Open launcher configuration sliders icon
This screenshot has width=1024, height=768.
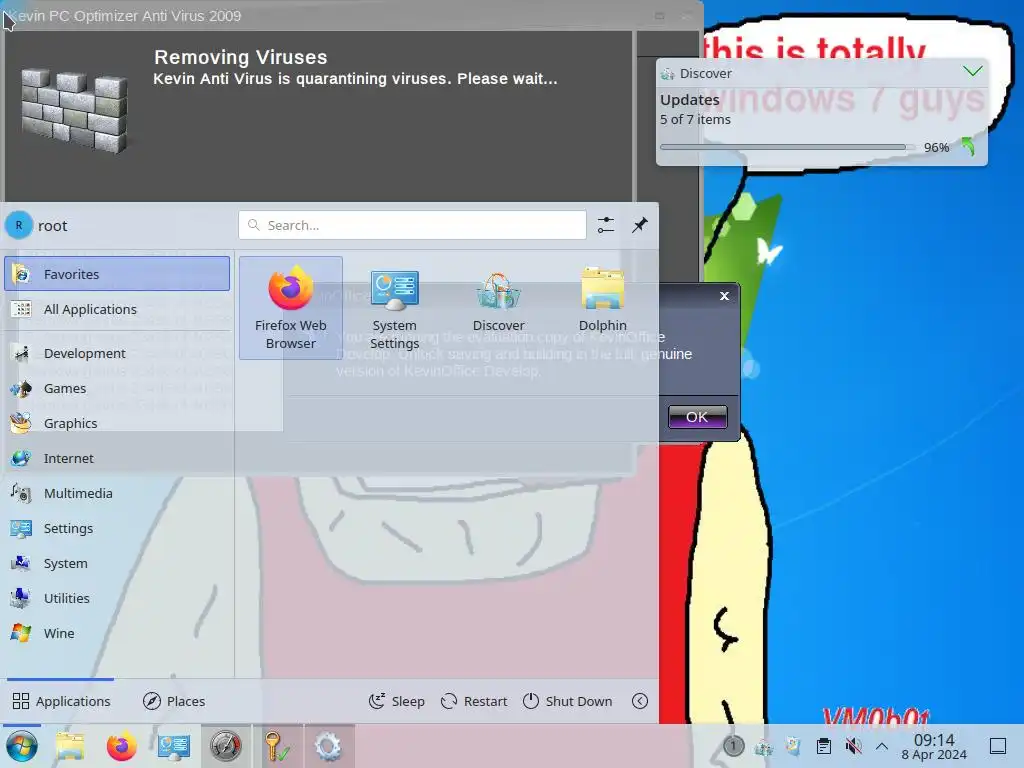(606, 225)
